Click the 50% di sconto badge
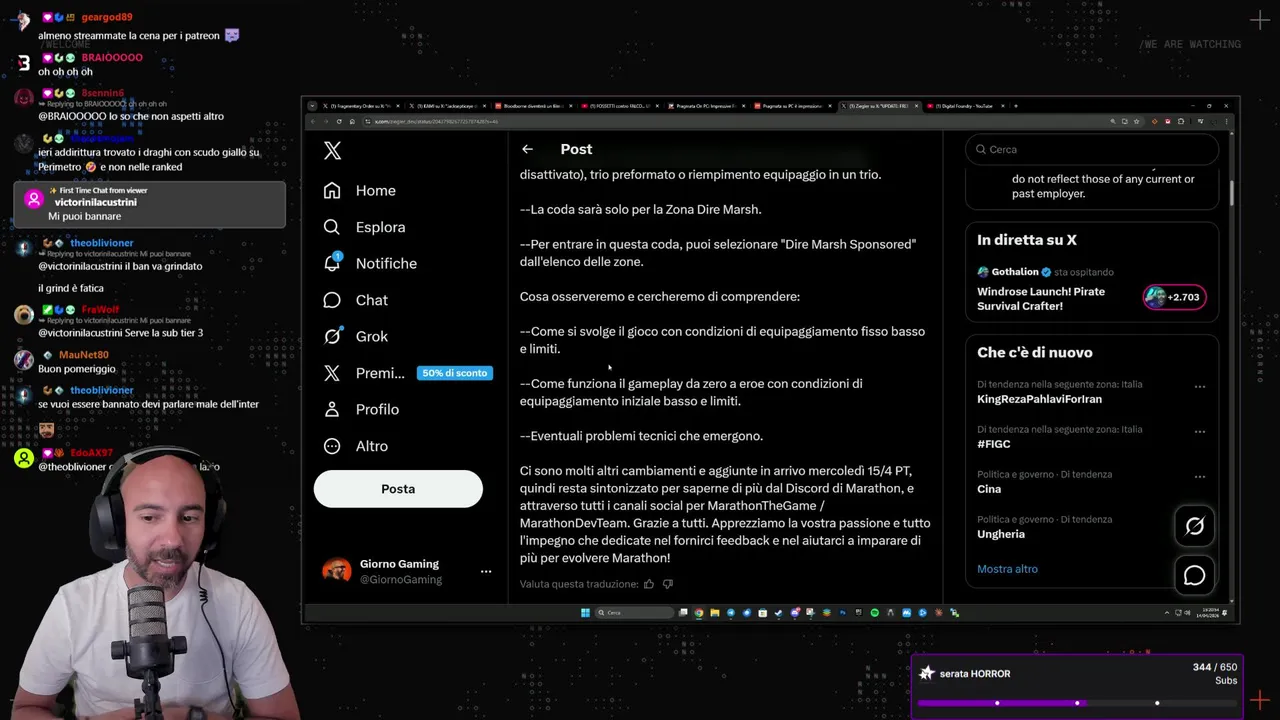Screen dimensions: 1280x720 click(454, 373)
